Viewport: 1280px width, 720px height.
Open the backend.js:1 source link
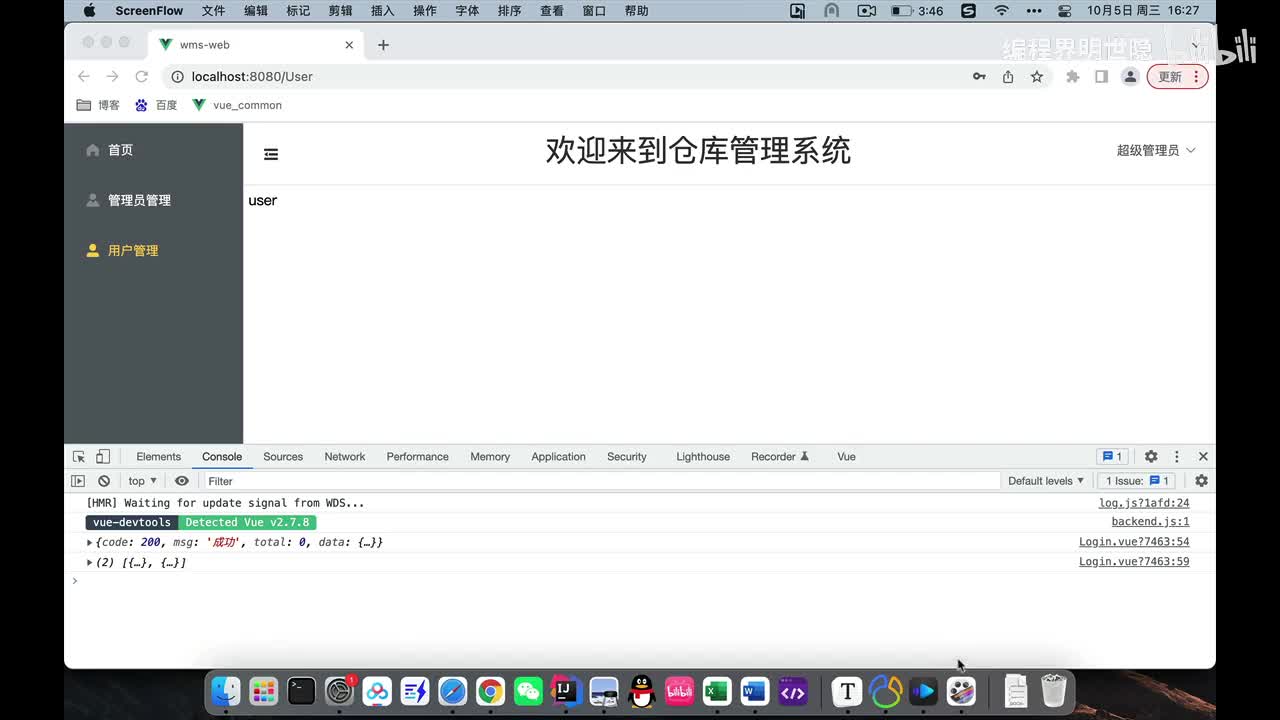coord(1151,522)
